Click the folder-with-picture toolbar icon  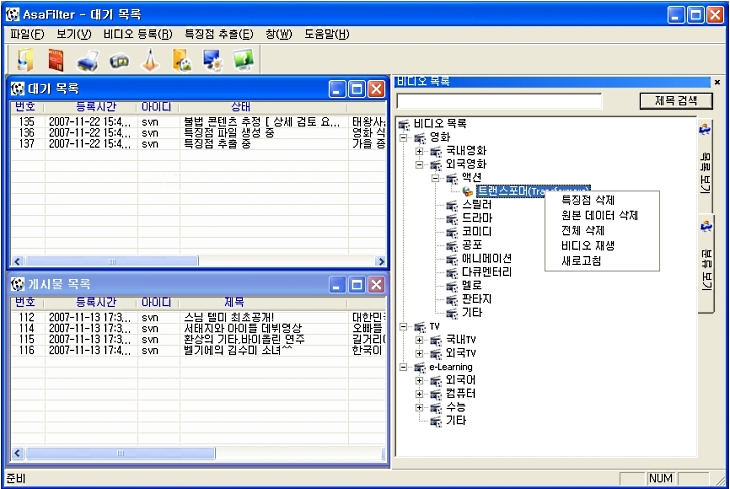[x=181, y=60]
